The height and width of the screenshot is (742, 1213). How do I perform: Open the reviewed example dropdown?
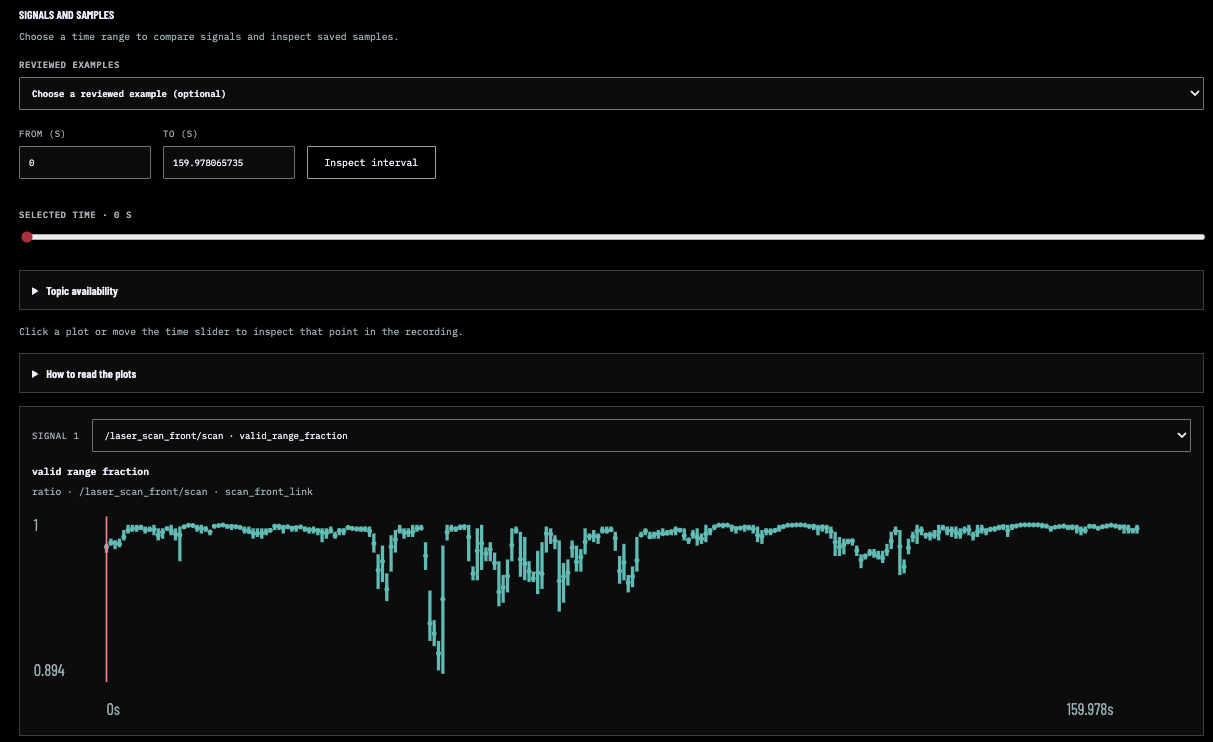tap(611, 94)
